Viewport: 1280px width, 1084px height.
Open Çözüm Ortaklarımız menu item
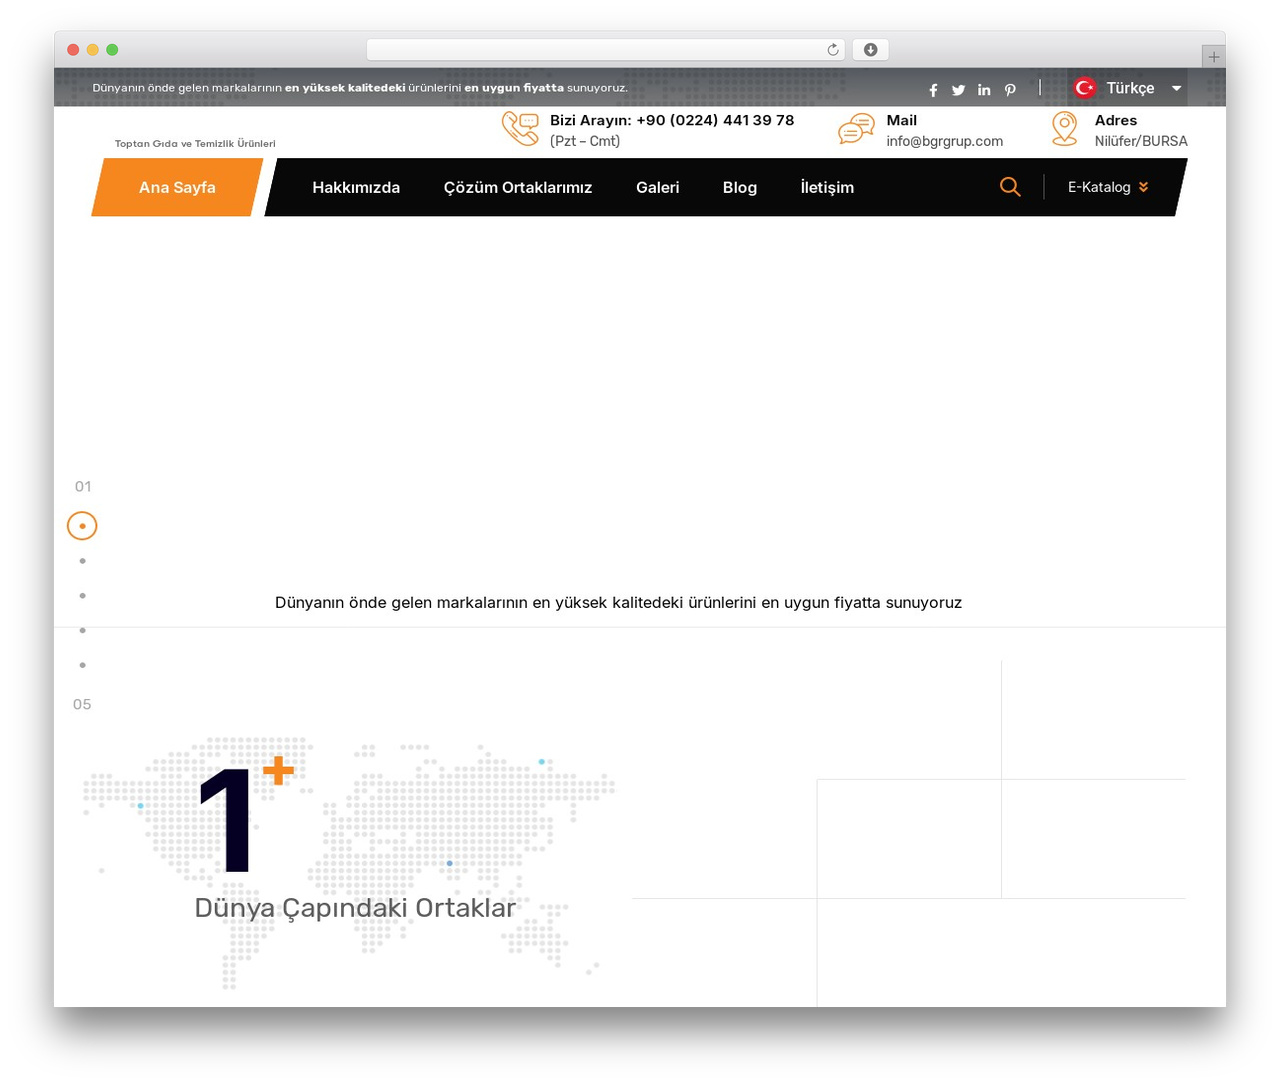click(x=518, y=187)
